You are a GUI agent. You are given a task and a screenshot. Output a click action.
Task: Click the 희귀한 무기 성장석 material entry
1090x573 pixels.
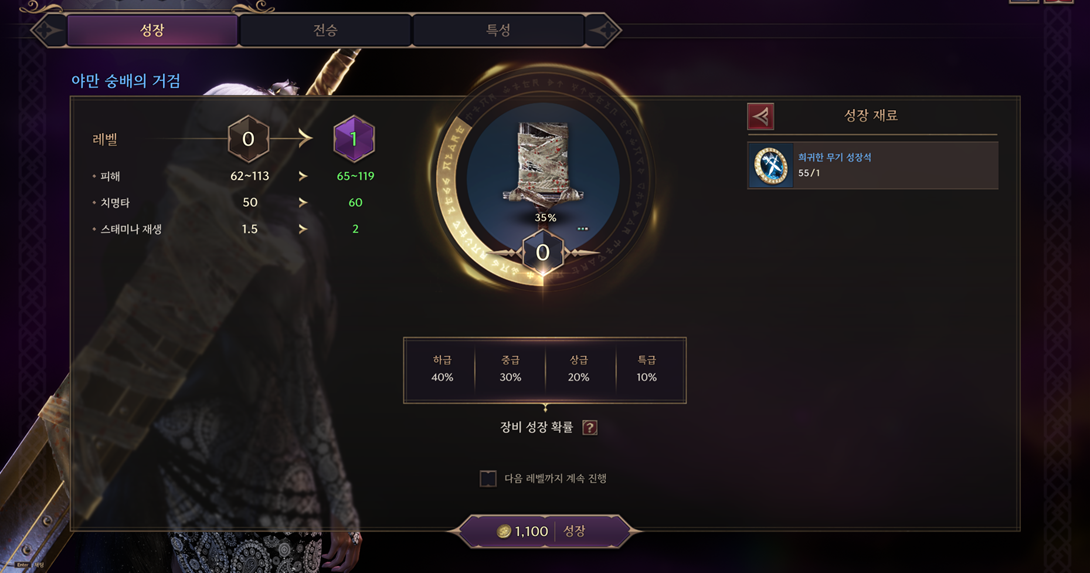(872, 166)
